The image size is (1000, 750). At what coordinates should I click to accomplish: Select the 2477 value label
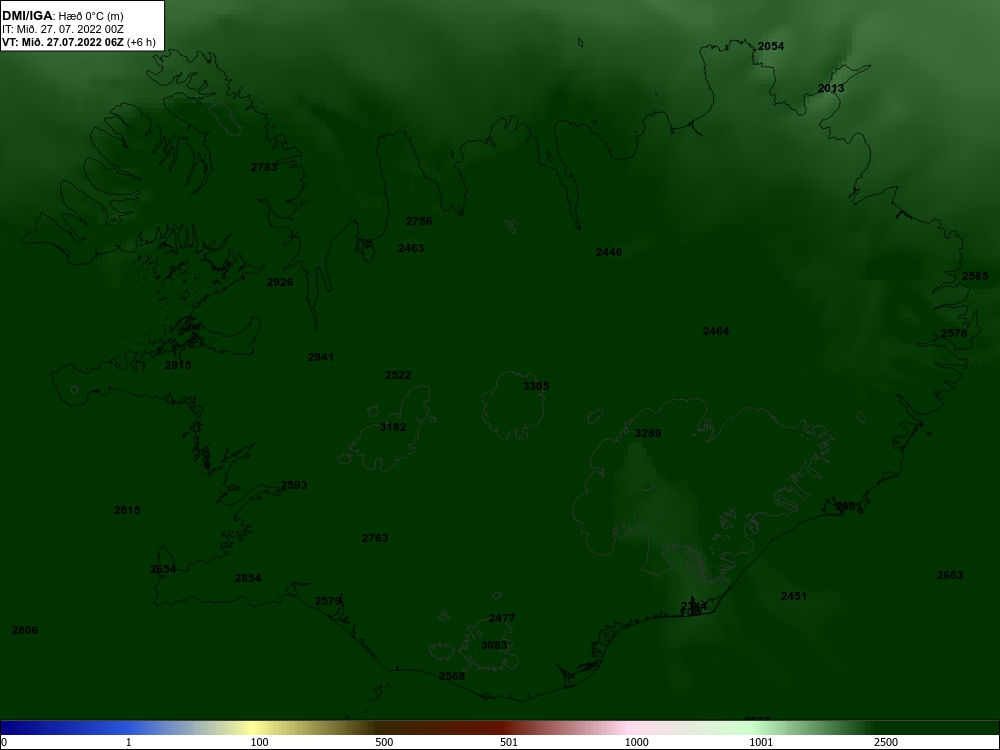tap(502, 618)
